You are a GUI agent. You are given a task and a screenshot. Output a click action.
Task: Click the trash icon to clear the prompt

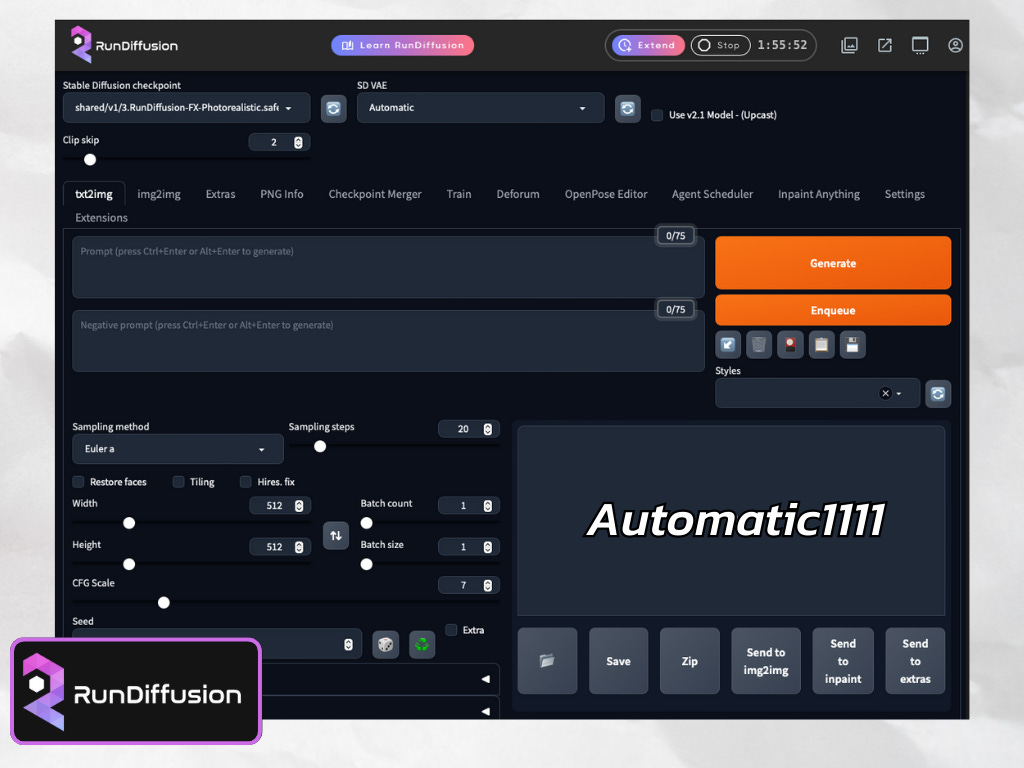759,345
